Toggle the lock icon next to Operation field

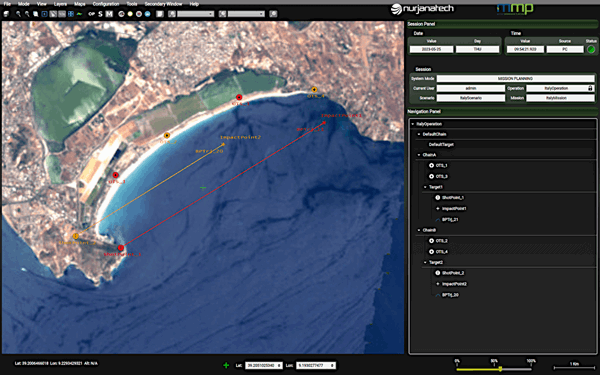(590, 88)
